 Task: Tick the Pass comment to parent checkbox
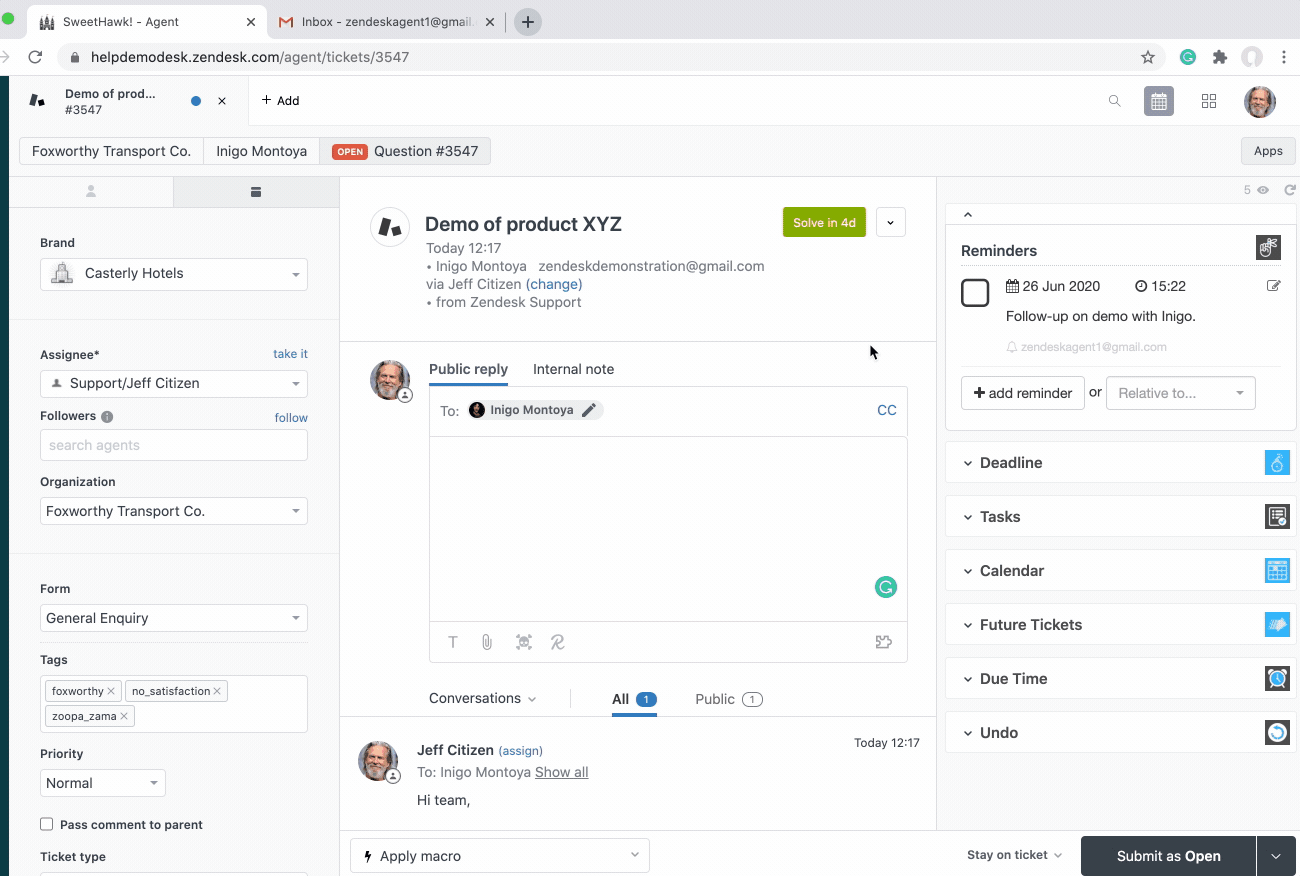[47, 824]
